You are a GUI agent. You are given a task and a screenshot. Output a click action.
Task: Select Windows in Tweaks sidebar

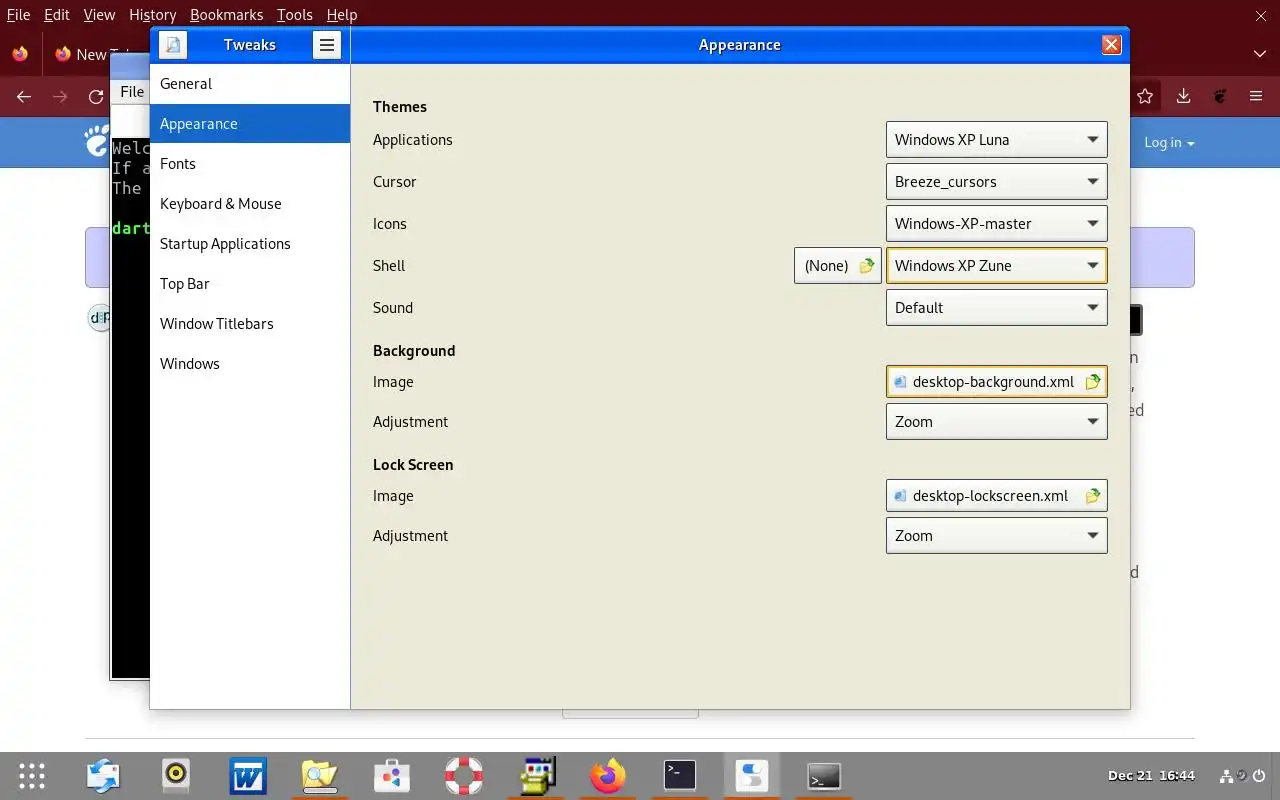(x=250, y=364)
